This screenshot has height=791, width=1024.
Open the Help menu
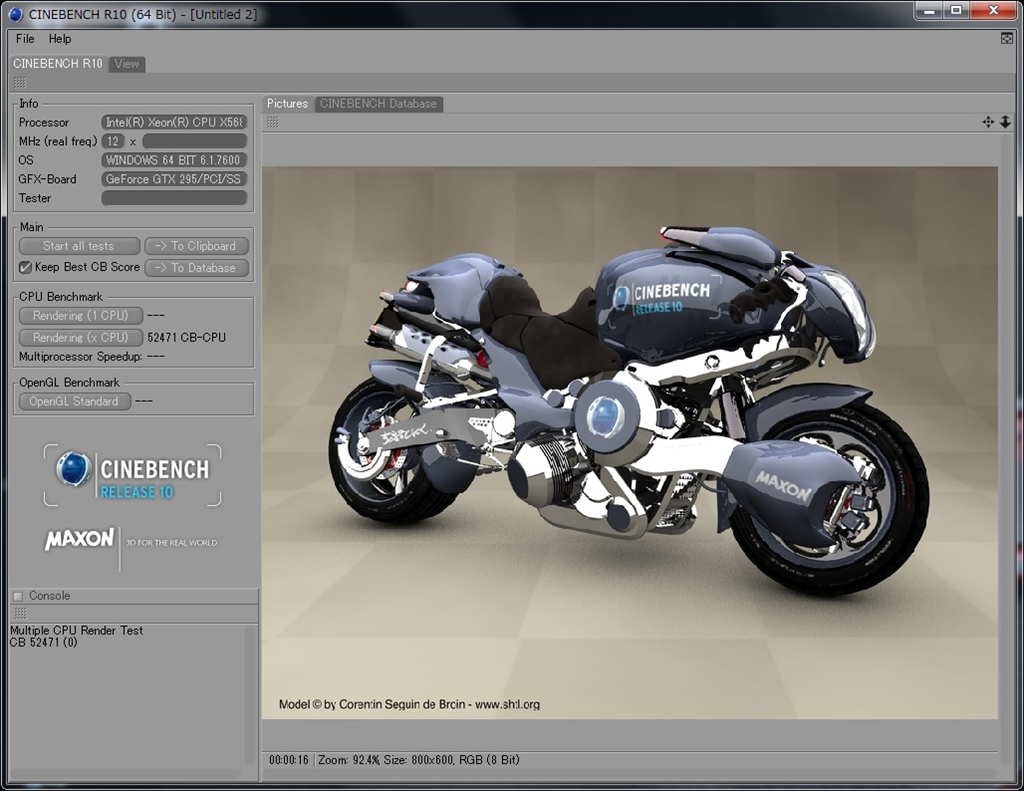pyautogui.click(x=59, y=39)
